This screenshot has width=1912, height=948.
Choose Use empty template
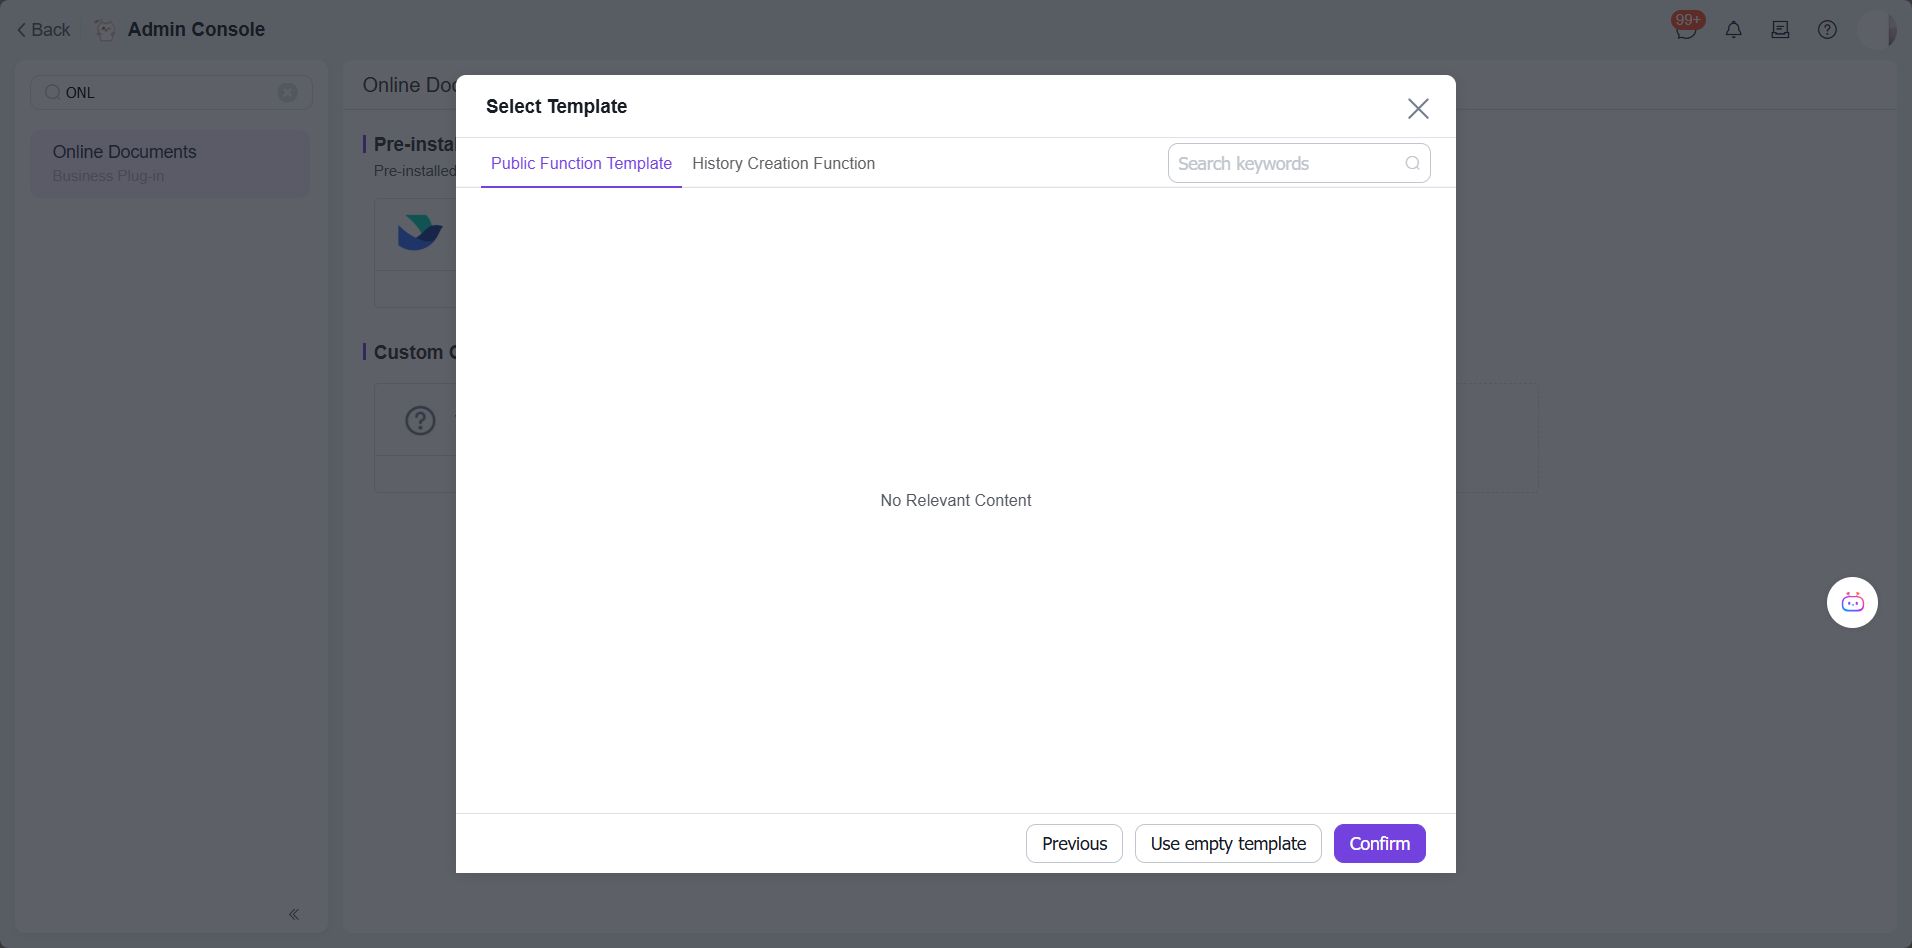coord(1227,844)
